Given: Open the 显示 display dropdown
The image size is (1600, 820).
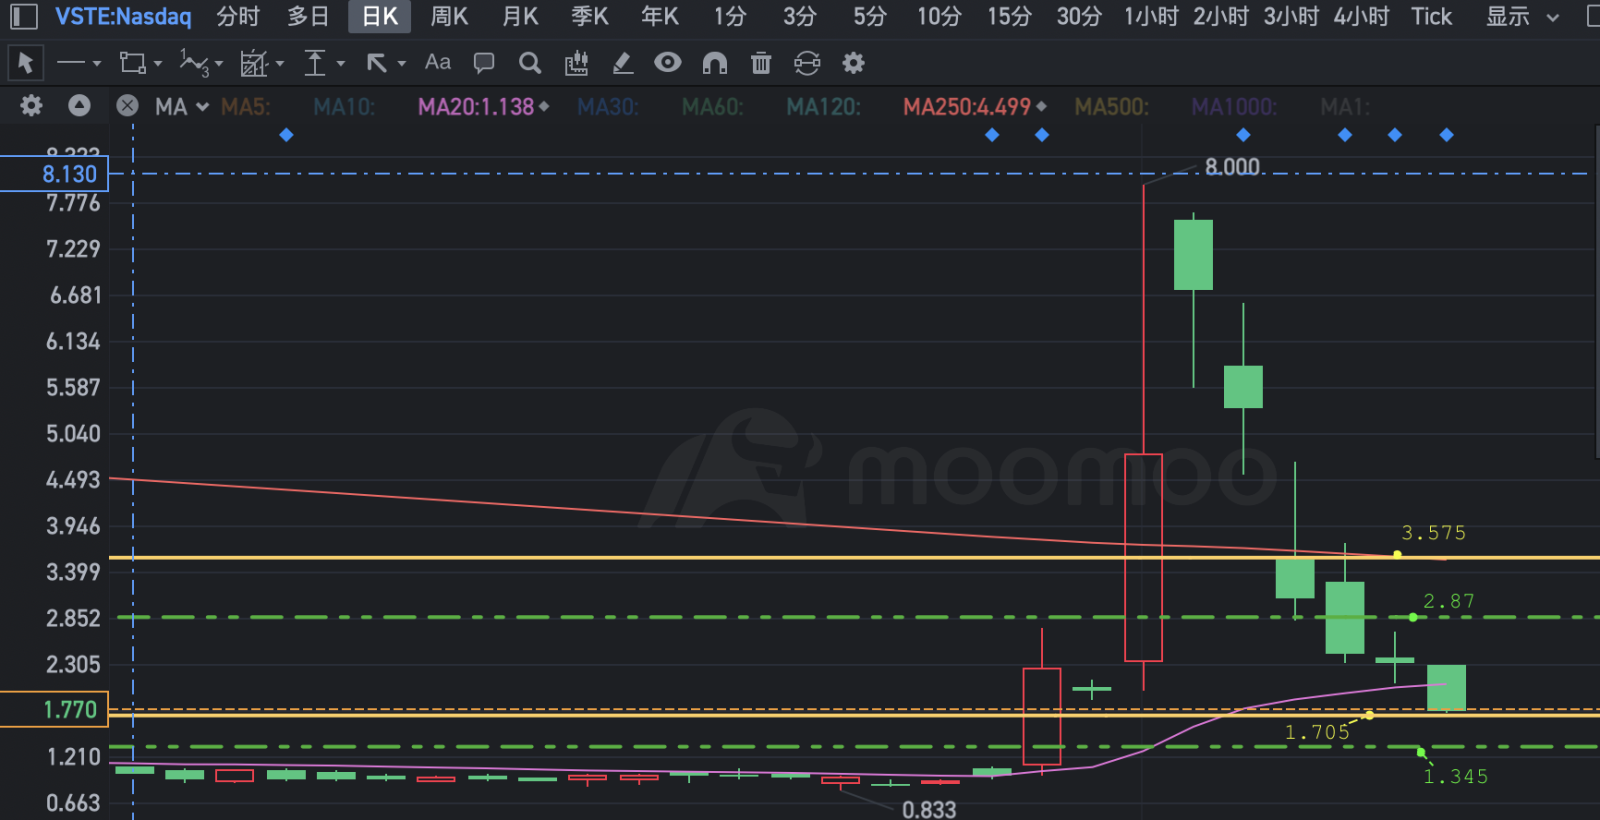Looking at the screenshot, I should 1522,17.
